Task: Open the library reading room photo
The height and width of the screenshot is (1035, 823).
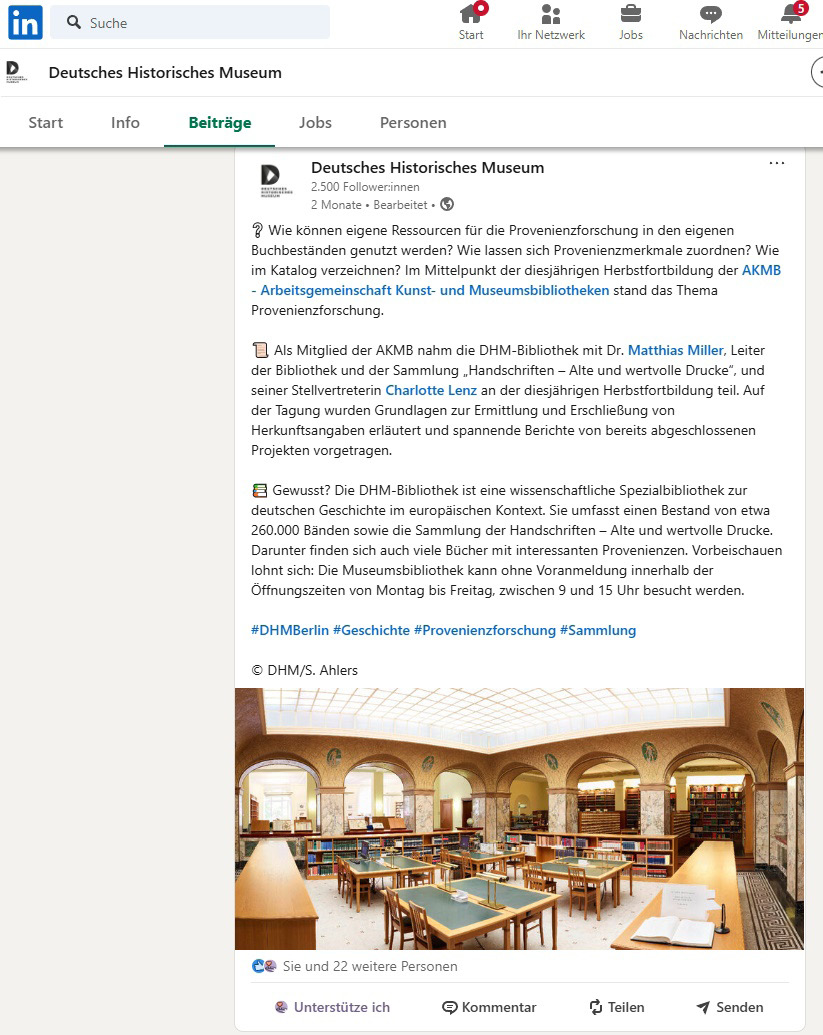Action: [519, 817]
